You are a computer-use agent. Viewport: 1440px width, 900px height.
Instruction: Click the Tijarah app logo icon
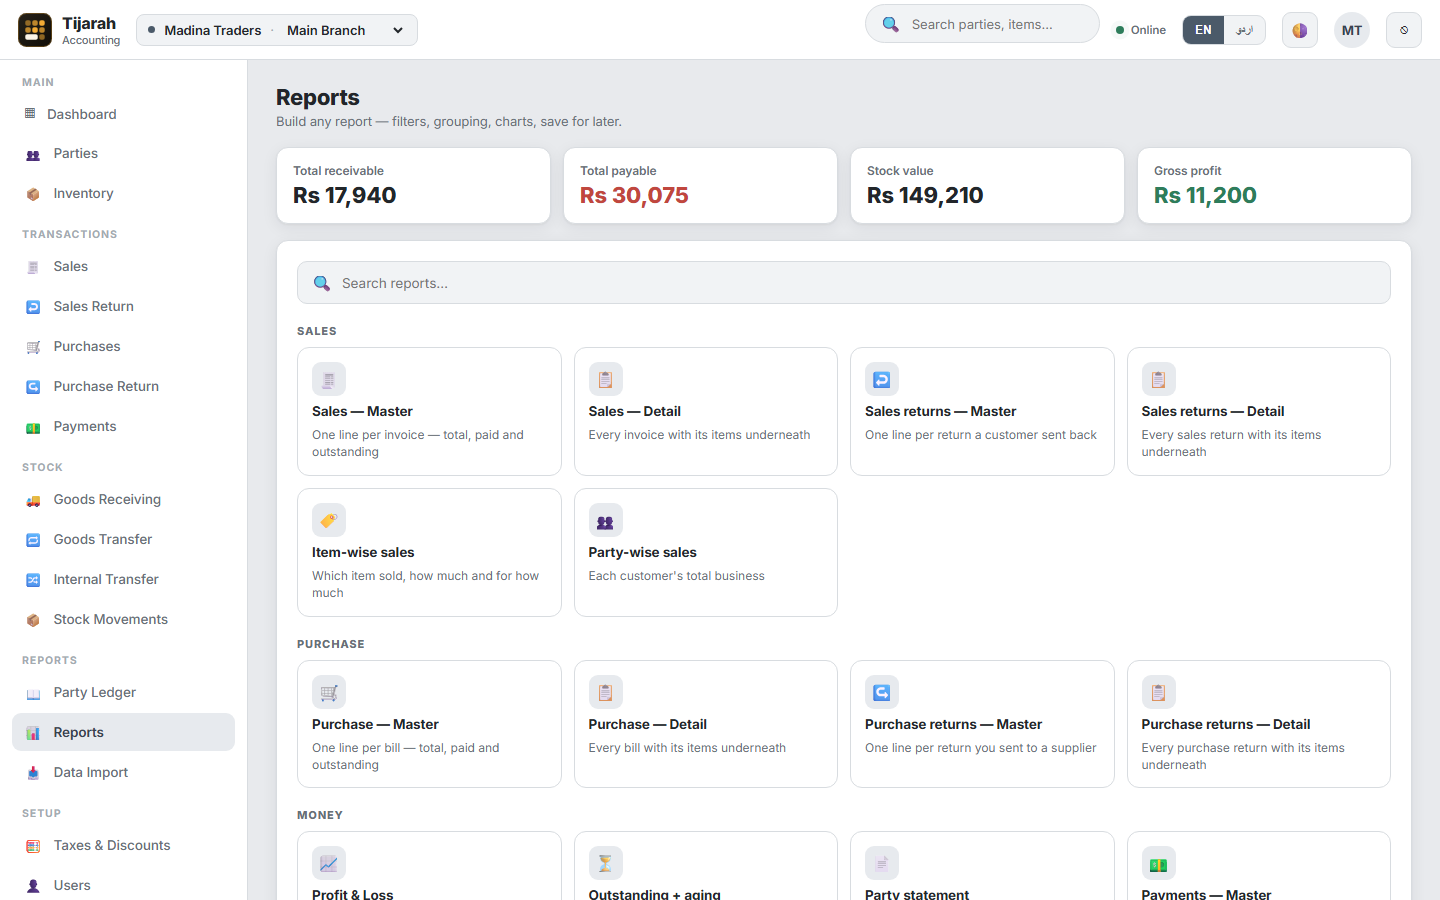tap(35, 30)
